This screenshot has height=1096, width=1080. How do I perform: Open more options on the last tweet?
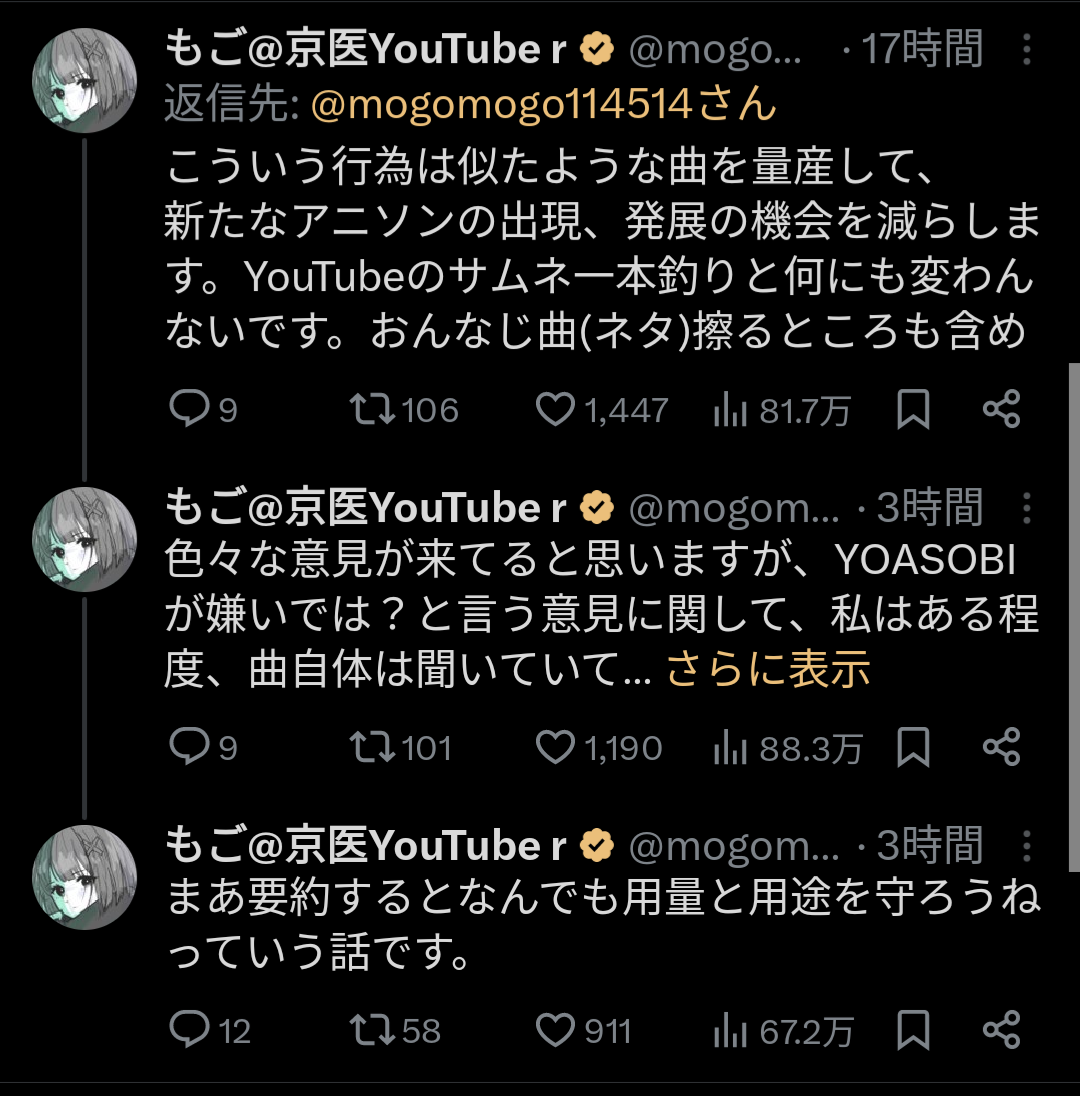[x=1027, y=846]
